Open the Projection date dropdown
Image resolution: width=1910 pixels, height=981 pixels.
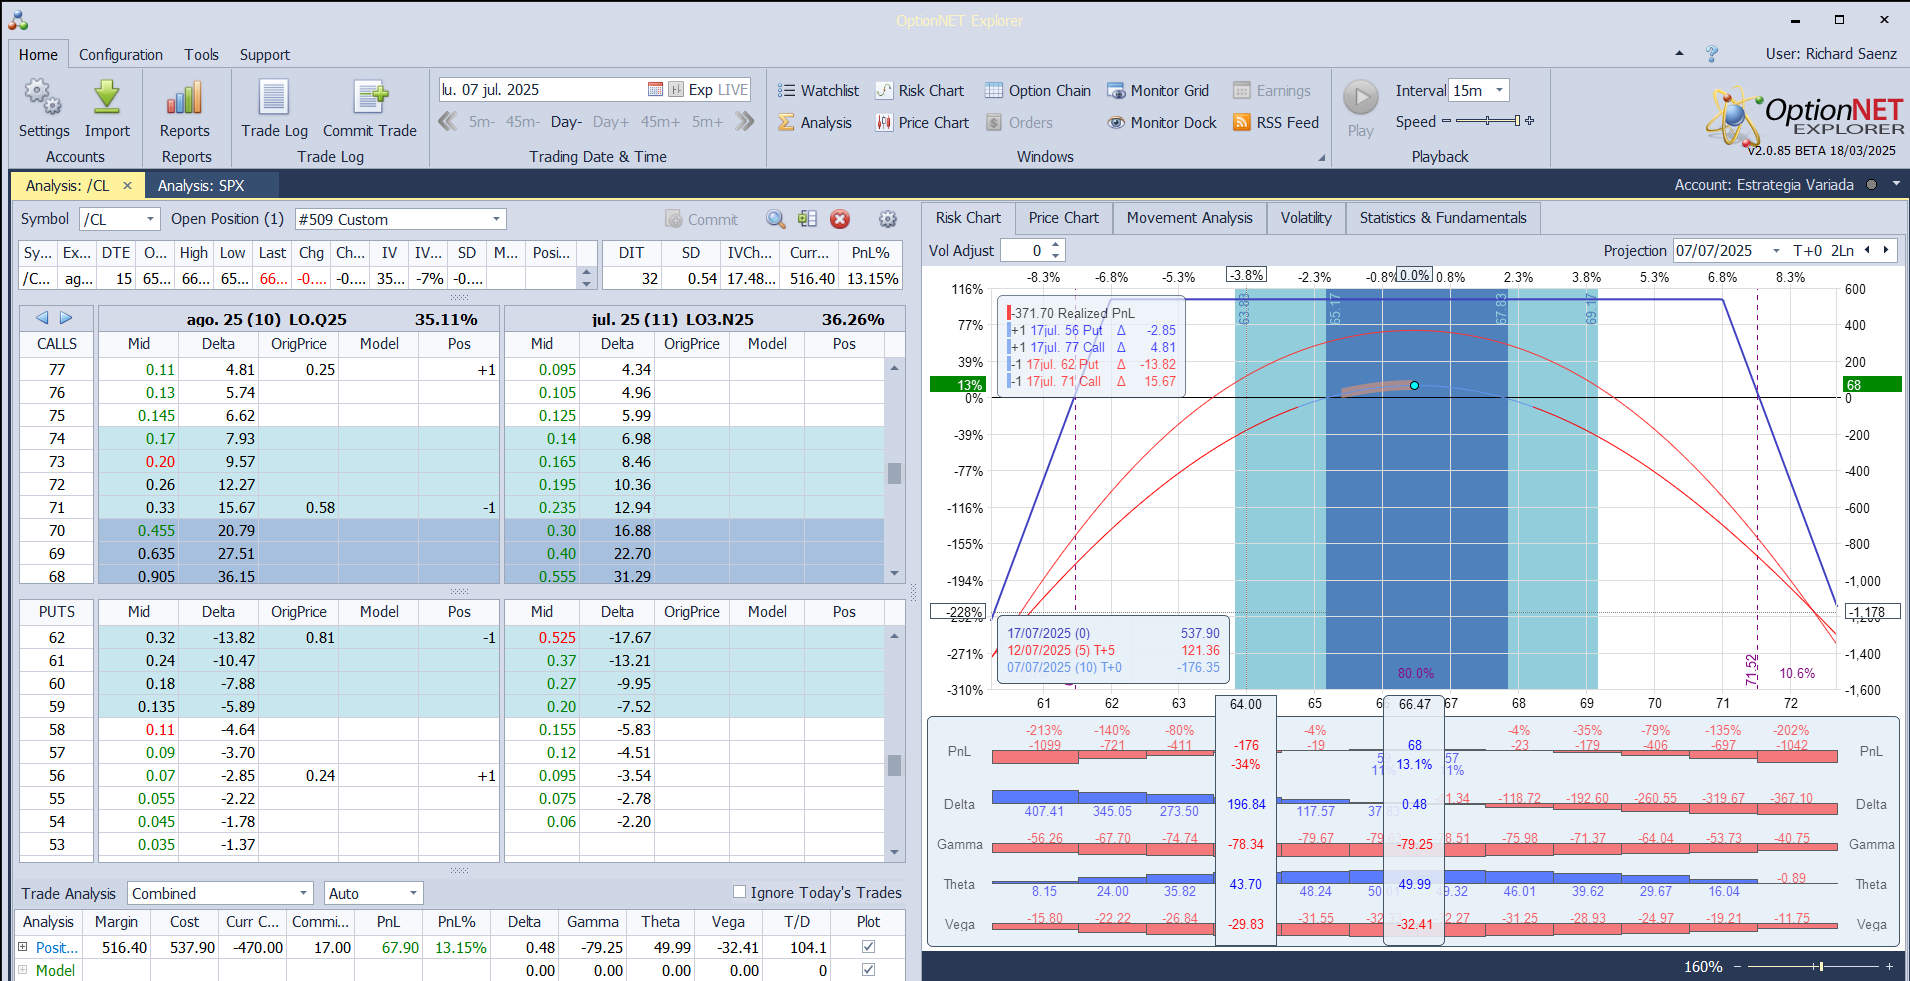1776,251
